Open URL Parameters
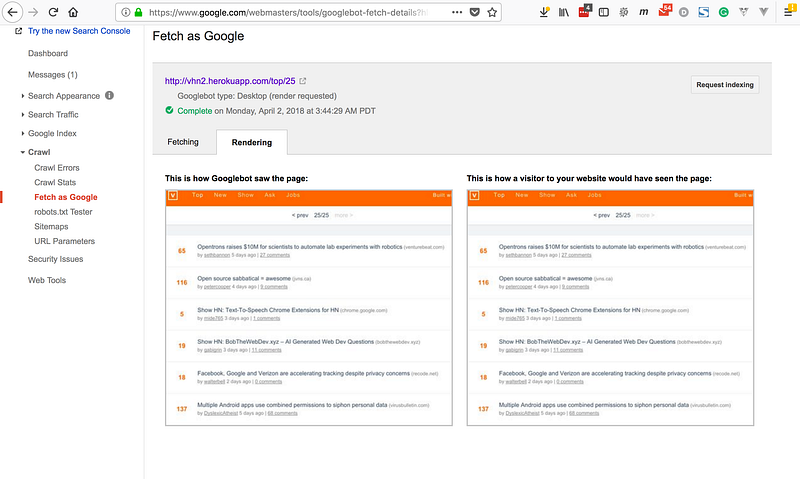This screenshot has height=479, width=800. pos(64,241)
